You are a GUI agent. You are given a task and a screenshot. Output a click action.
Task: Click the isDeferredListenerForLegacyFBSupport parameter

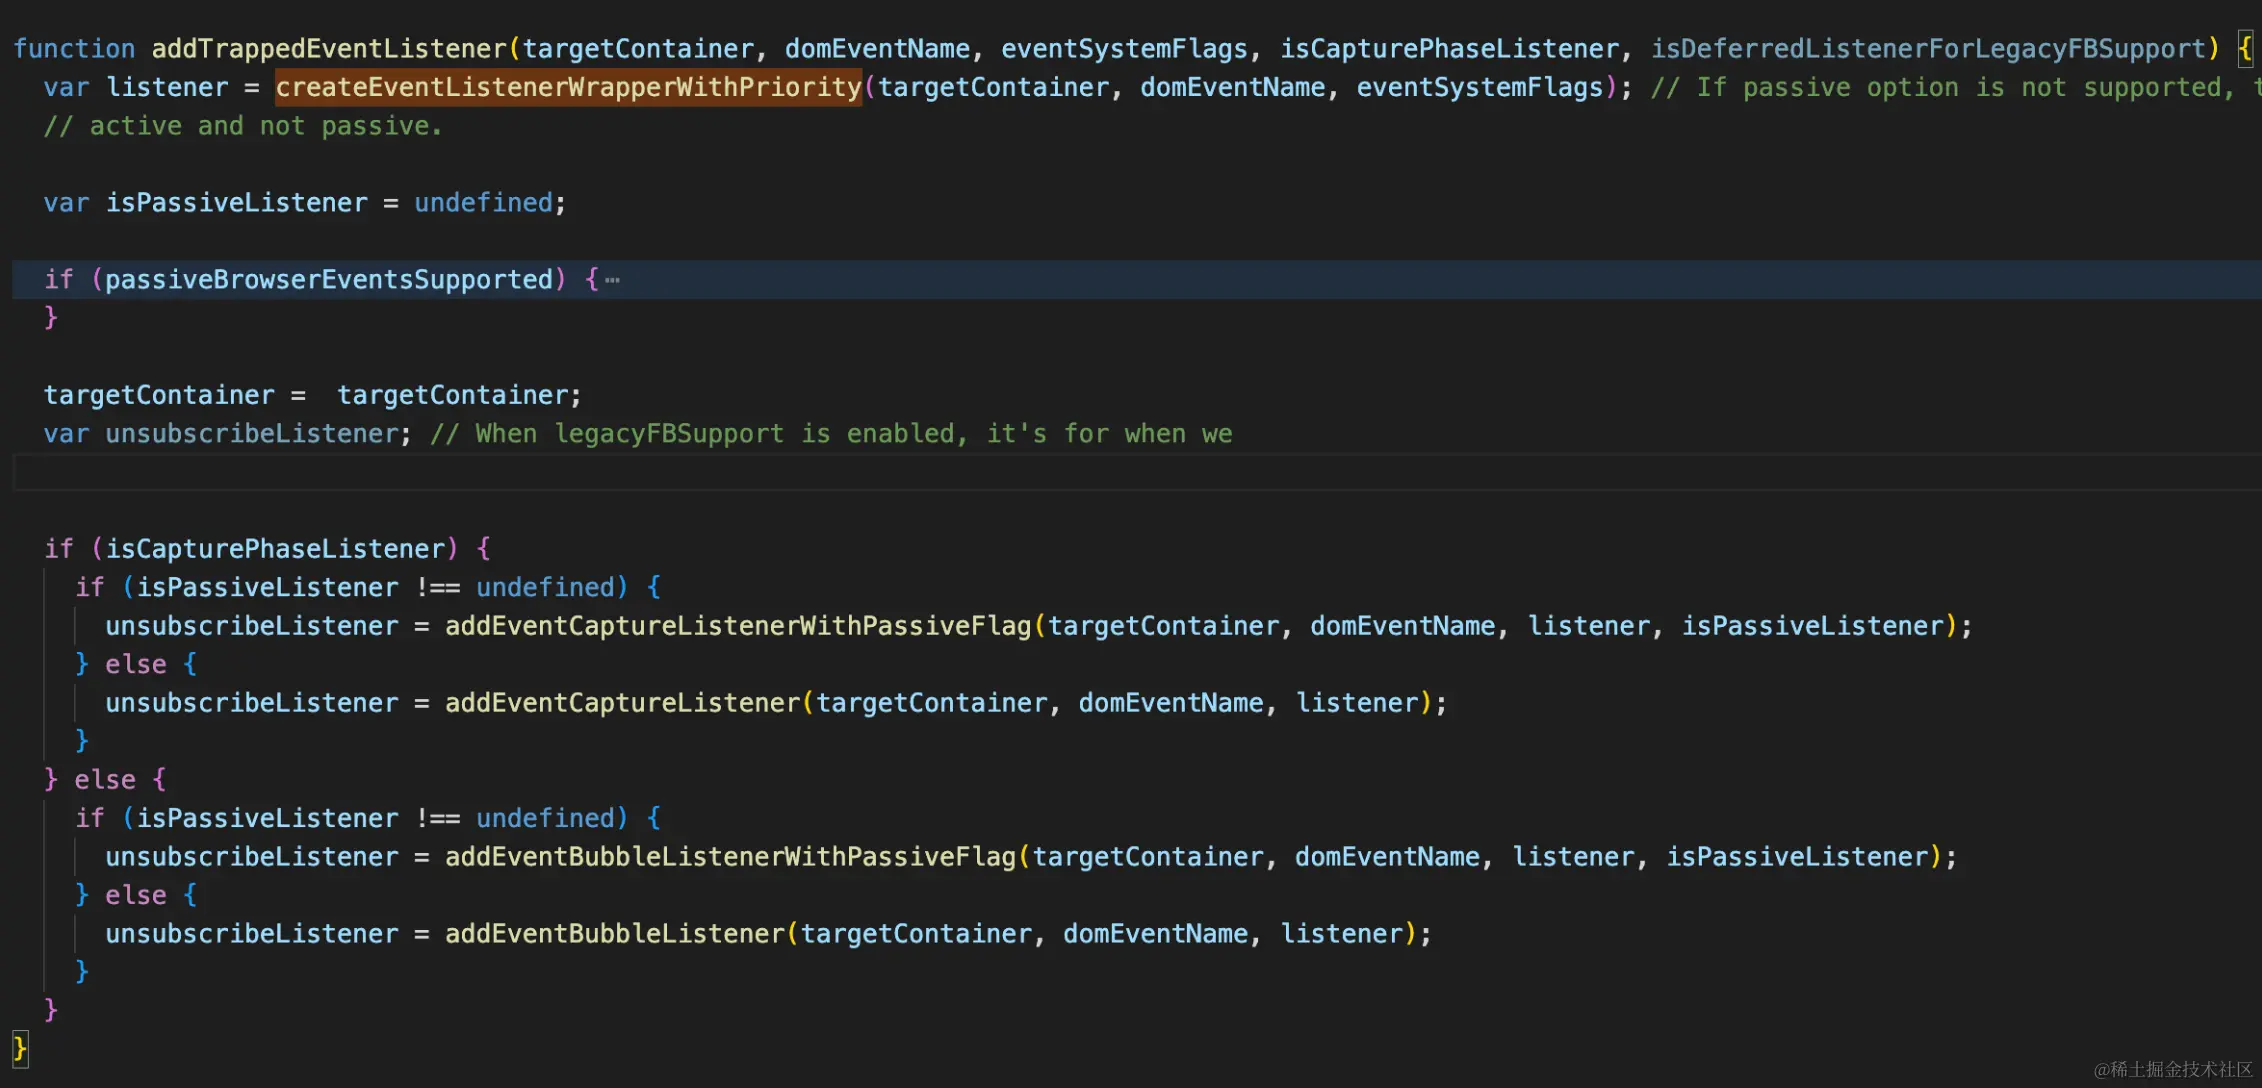pos(1927,49)
